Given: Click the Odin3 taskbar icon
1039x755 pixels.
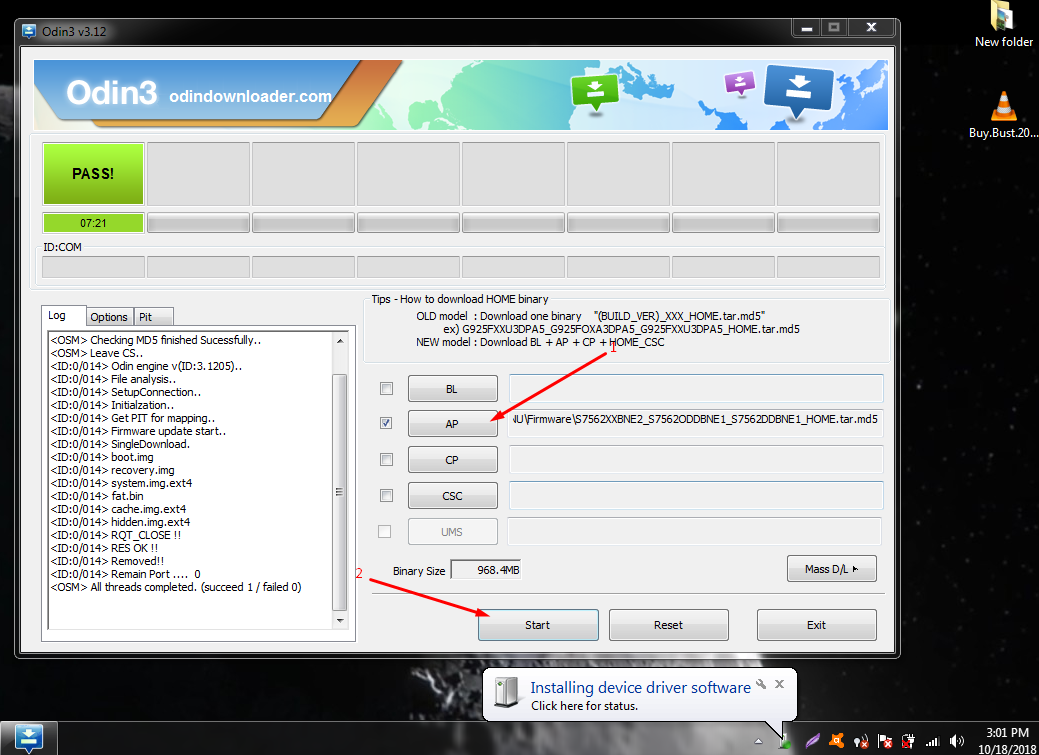Looking at the screenshot, I should 28,738.
